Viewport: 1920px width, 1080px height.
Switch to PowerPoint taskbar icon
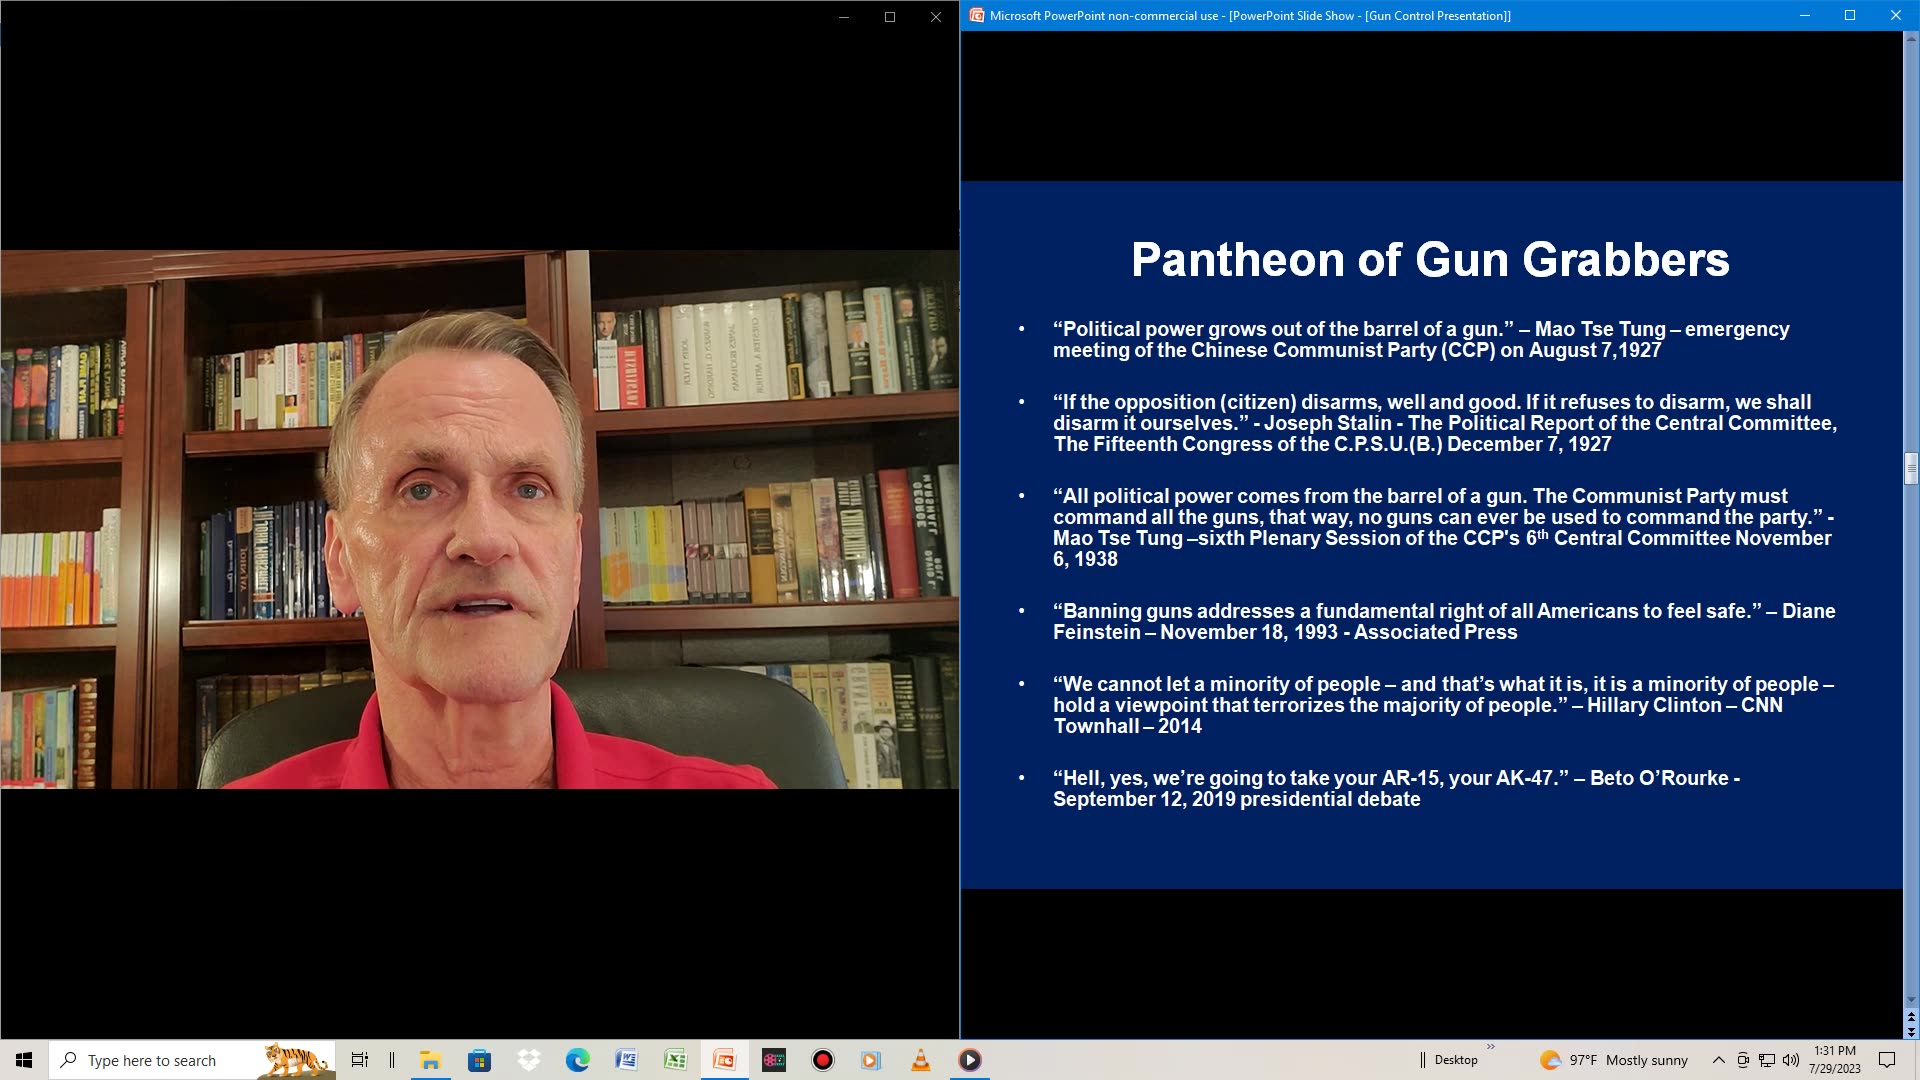(x=724, y=1060)
